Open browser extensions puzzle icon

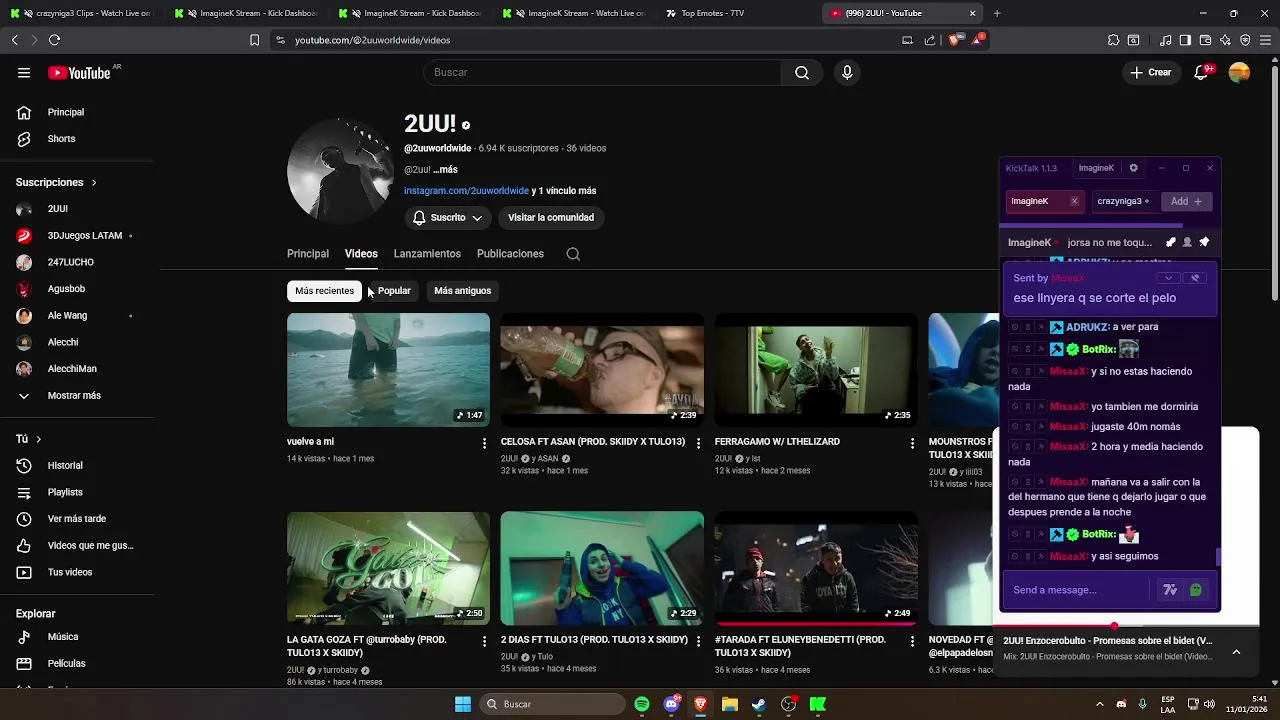1113,40
